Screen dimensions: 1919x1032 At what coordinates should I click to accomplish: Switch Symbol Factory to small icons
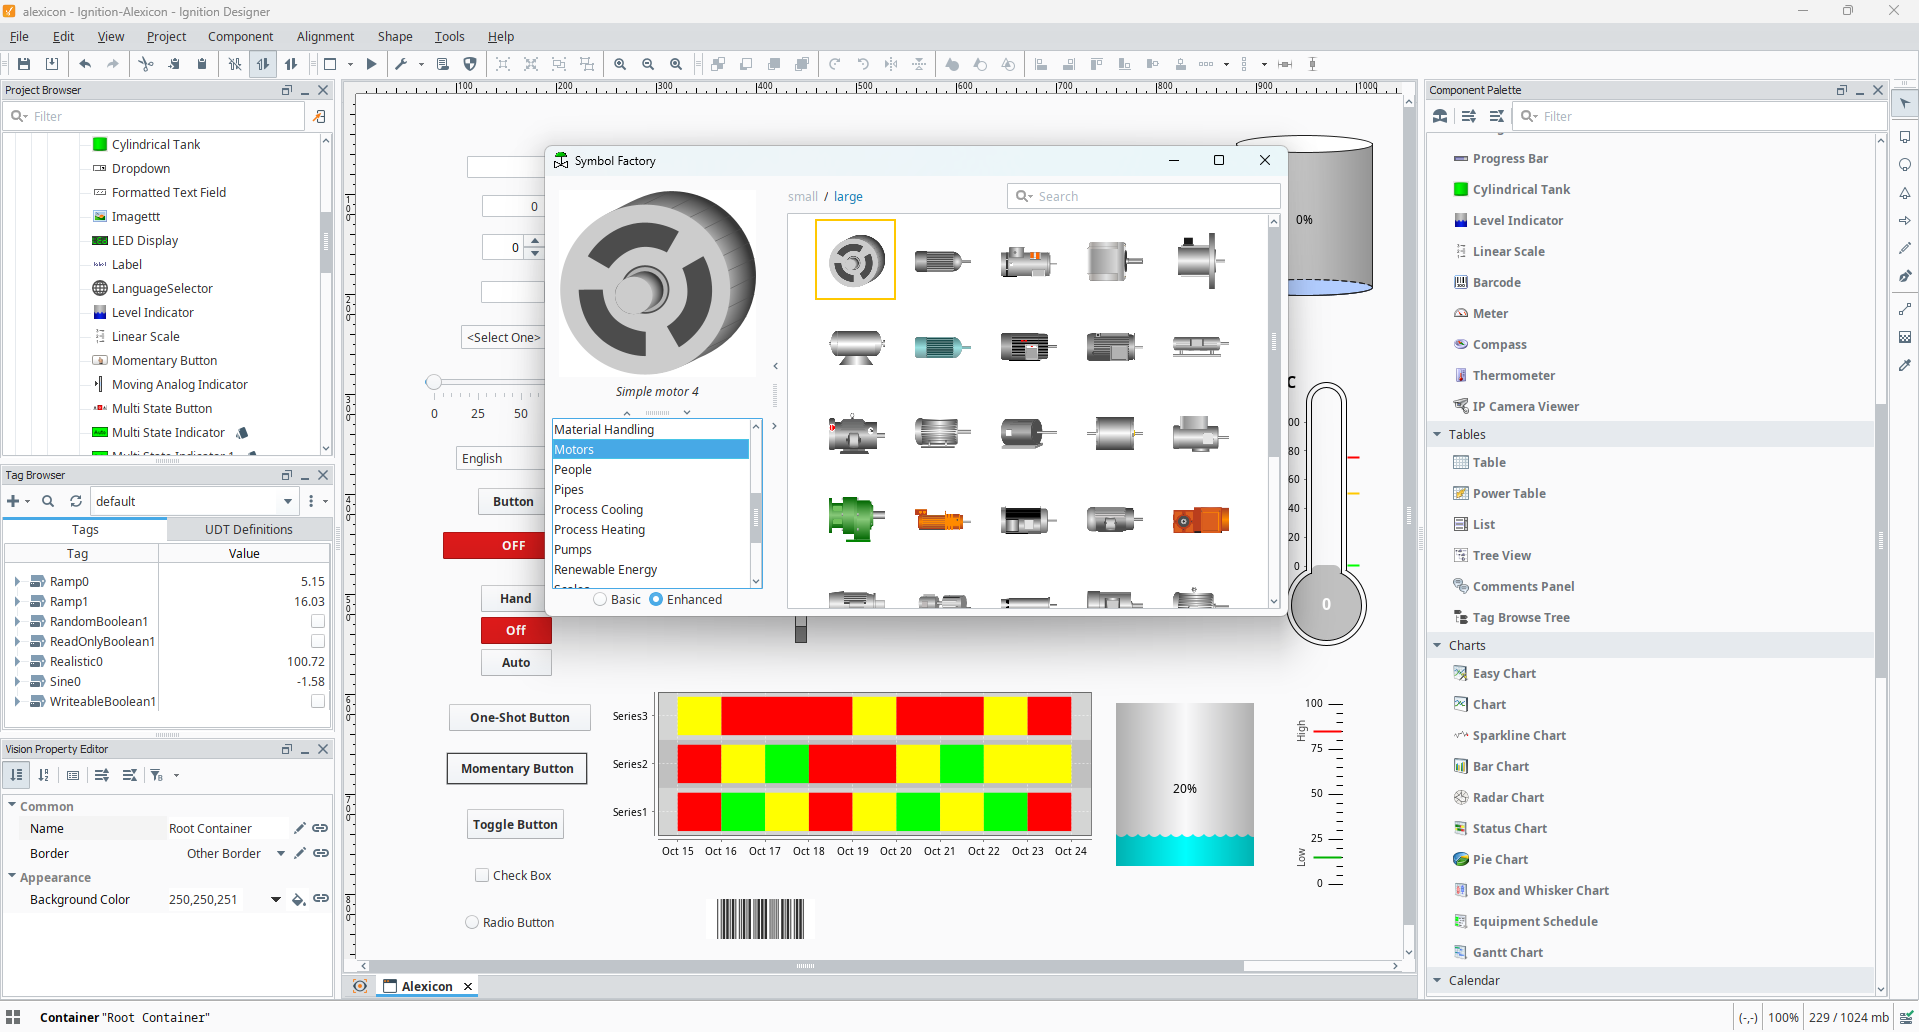tap(802, 197)
